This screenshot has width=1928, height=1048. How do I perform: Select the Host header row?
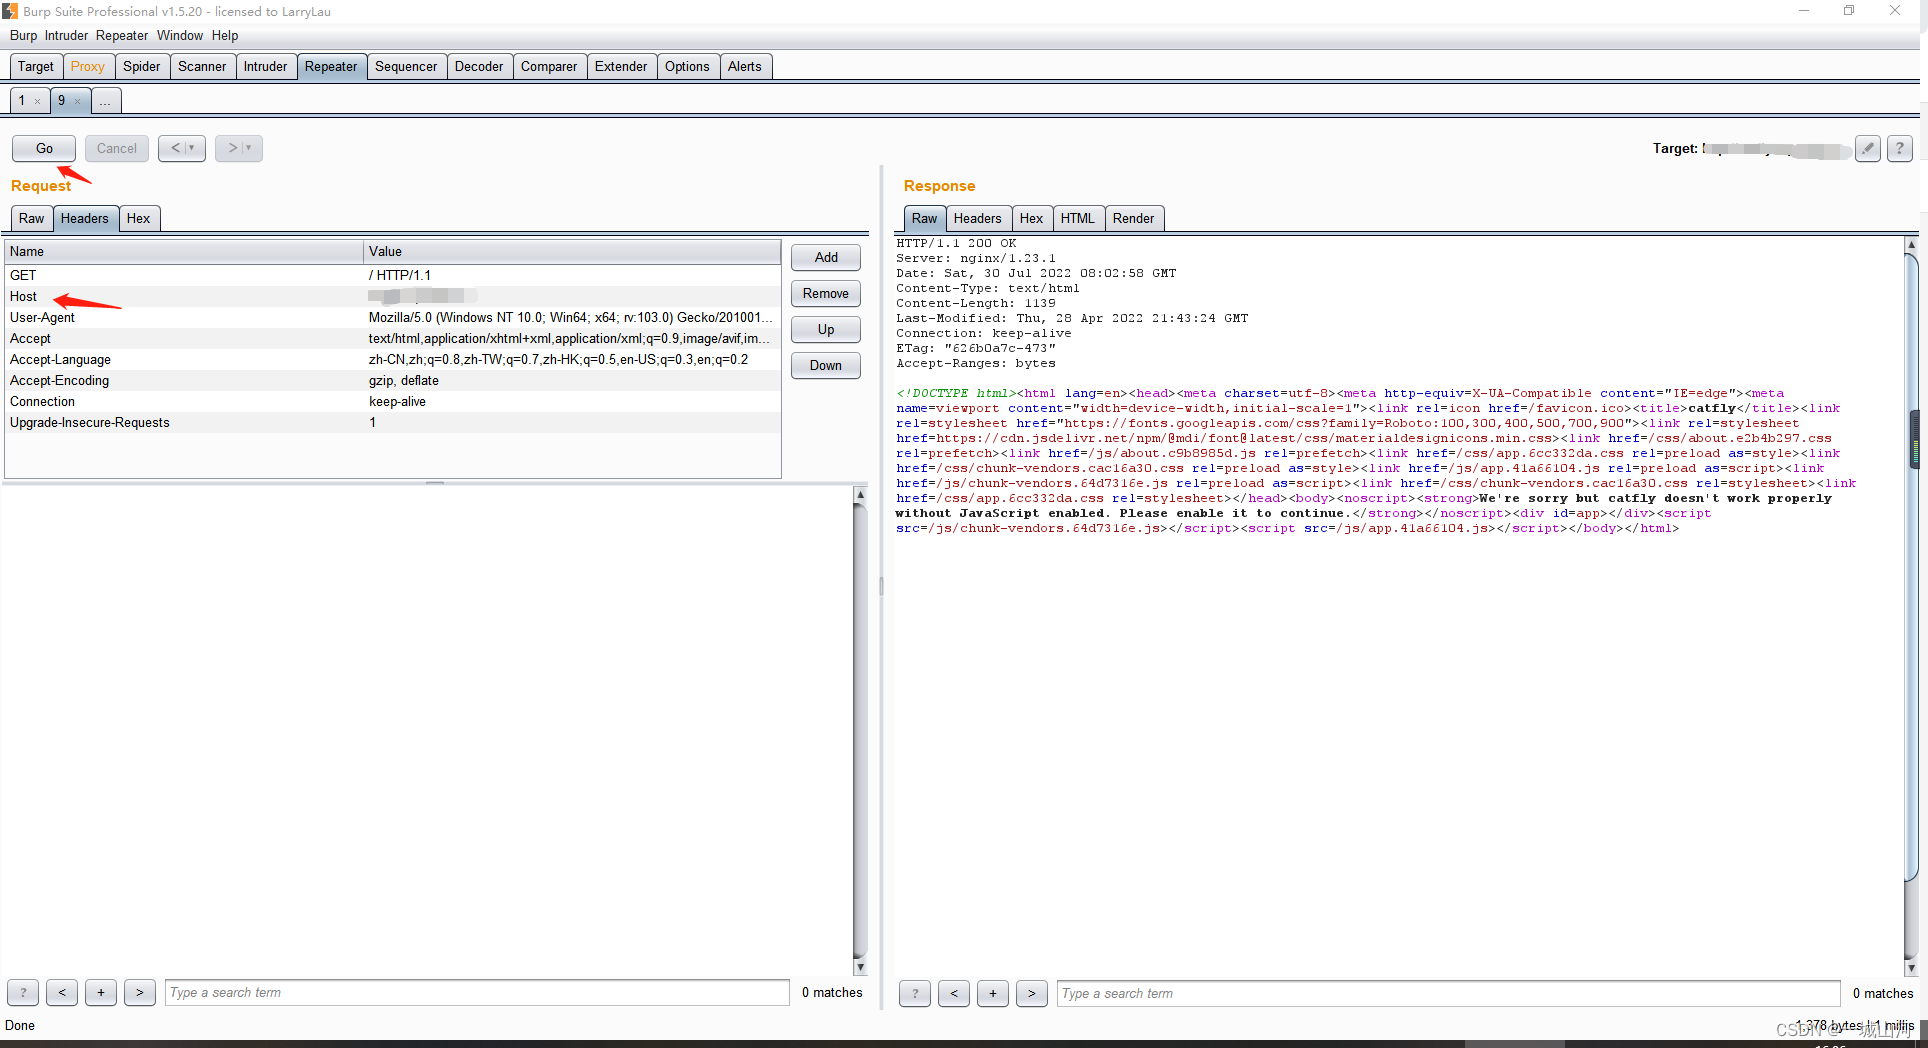[393, 296]
